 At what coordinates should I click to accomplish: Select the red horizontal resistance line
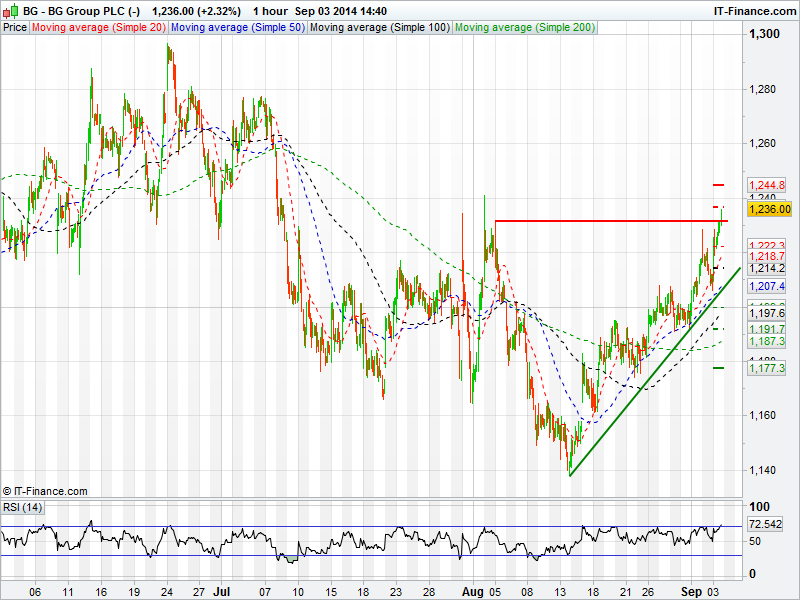pos(600,220)
